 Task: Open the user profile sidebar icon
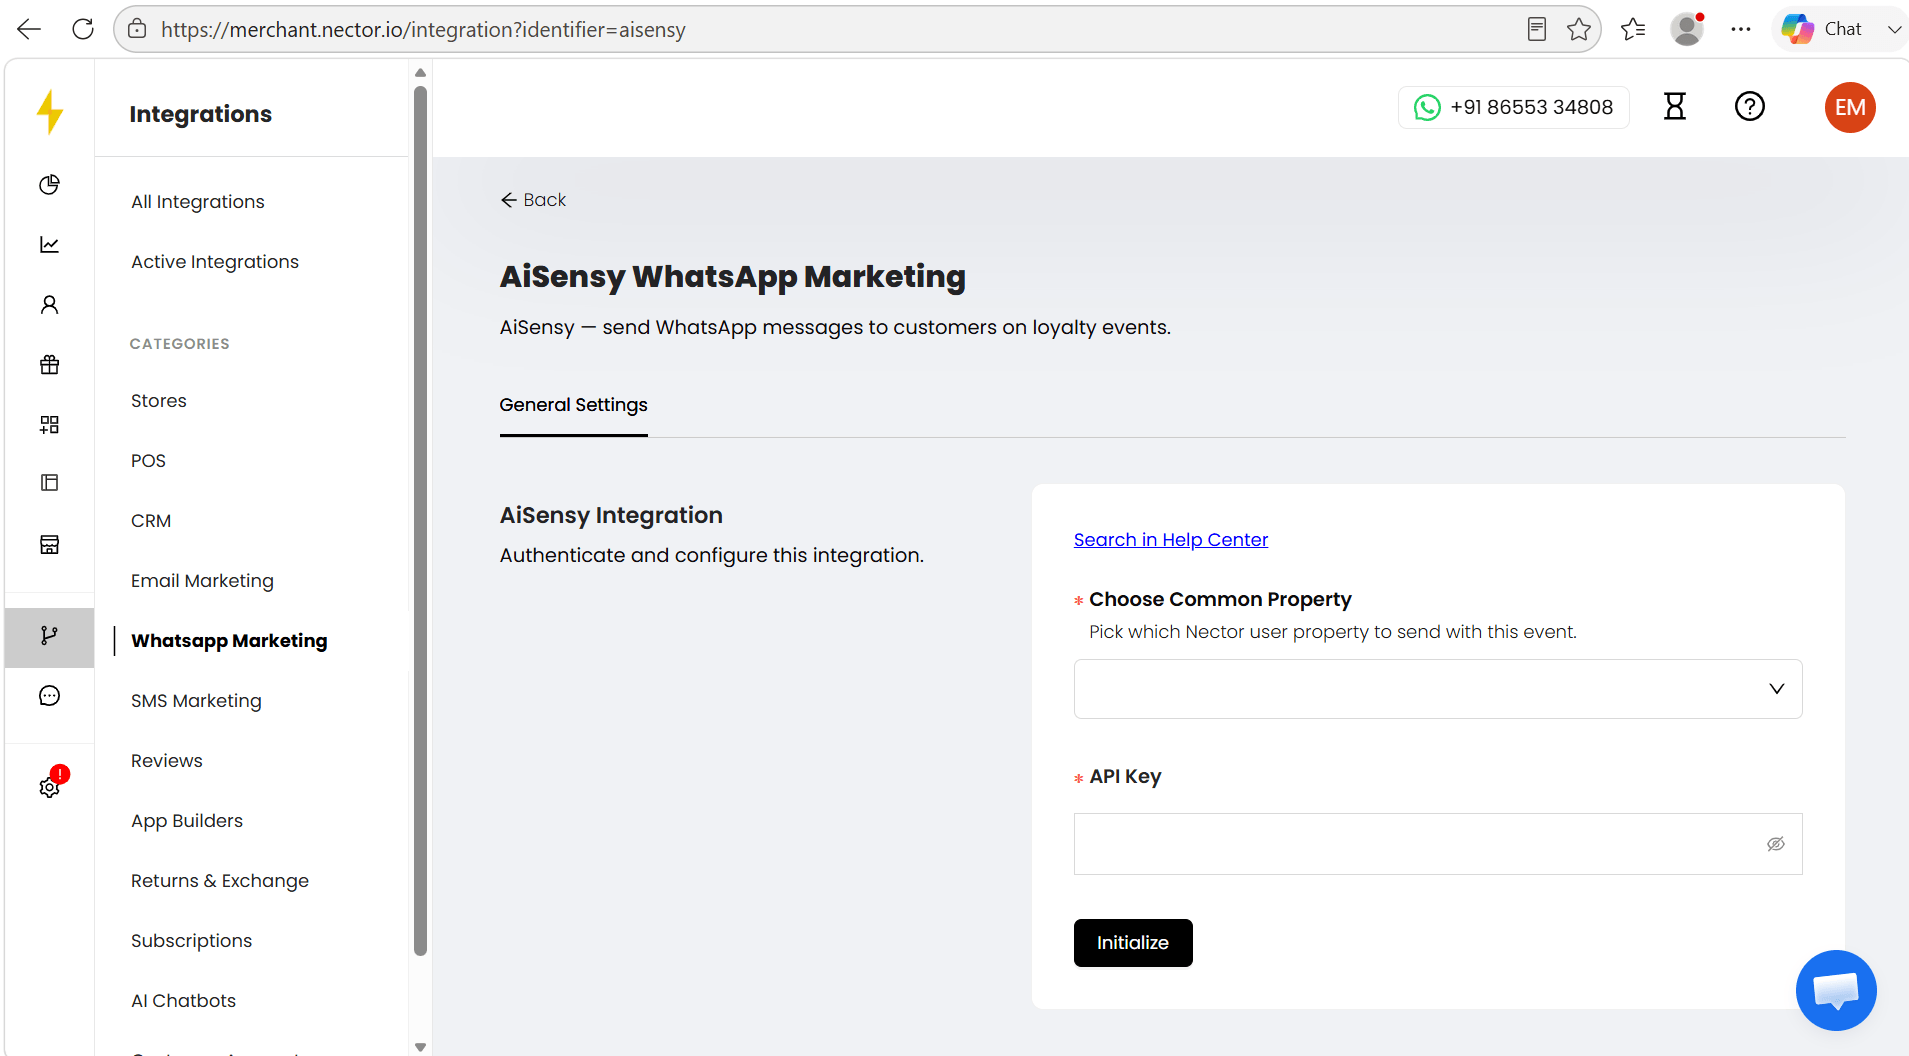pyautogui.click(x=49, y=305)
